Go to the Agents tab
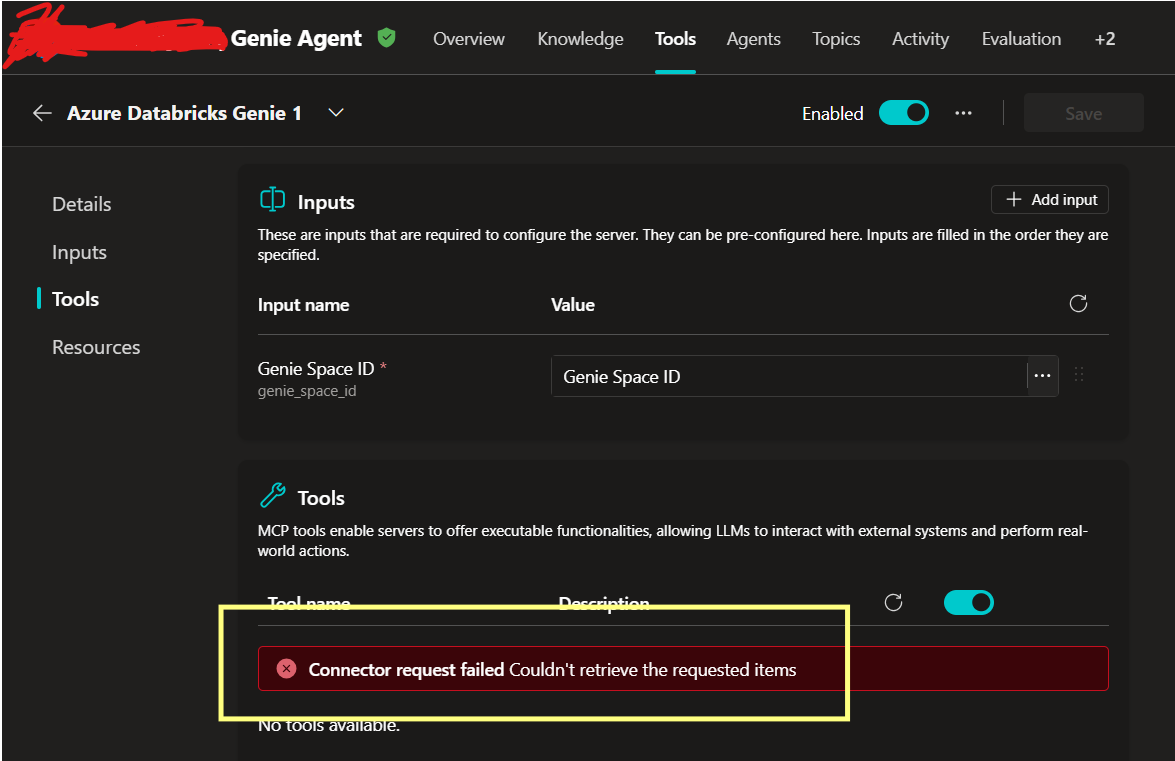Screen dimensions: 1175x761 point(753,39)
